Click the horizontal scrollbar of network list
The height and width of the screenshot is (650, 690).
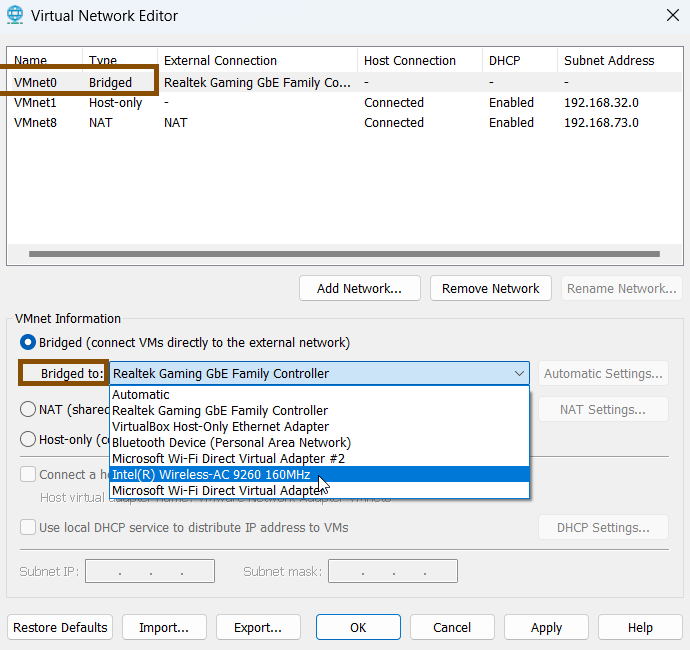click(344, 254)
